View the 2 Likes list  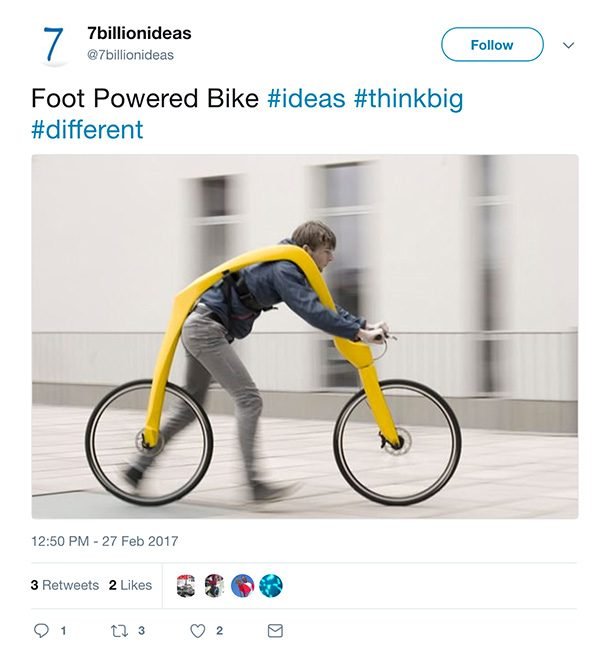130,585
